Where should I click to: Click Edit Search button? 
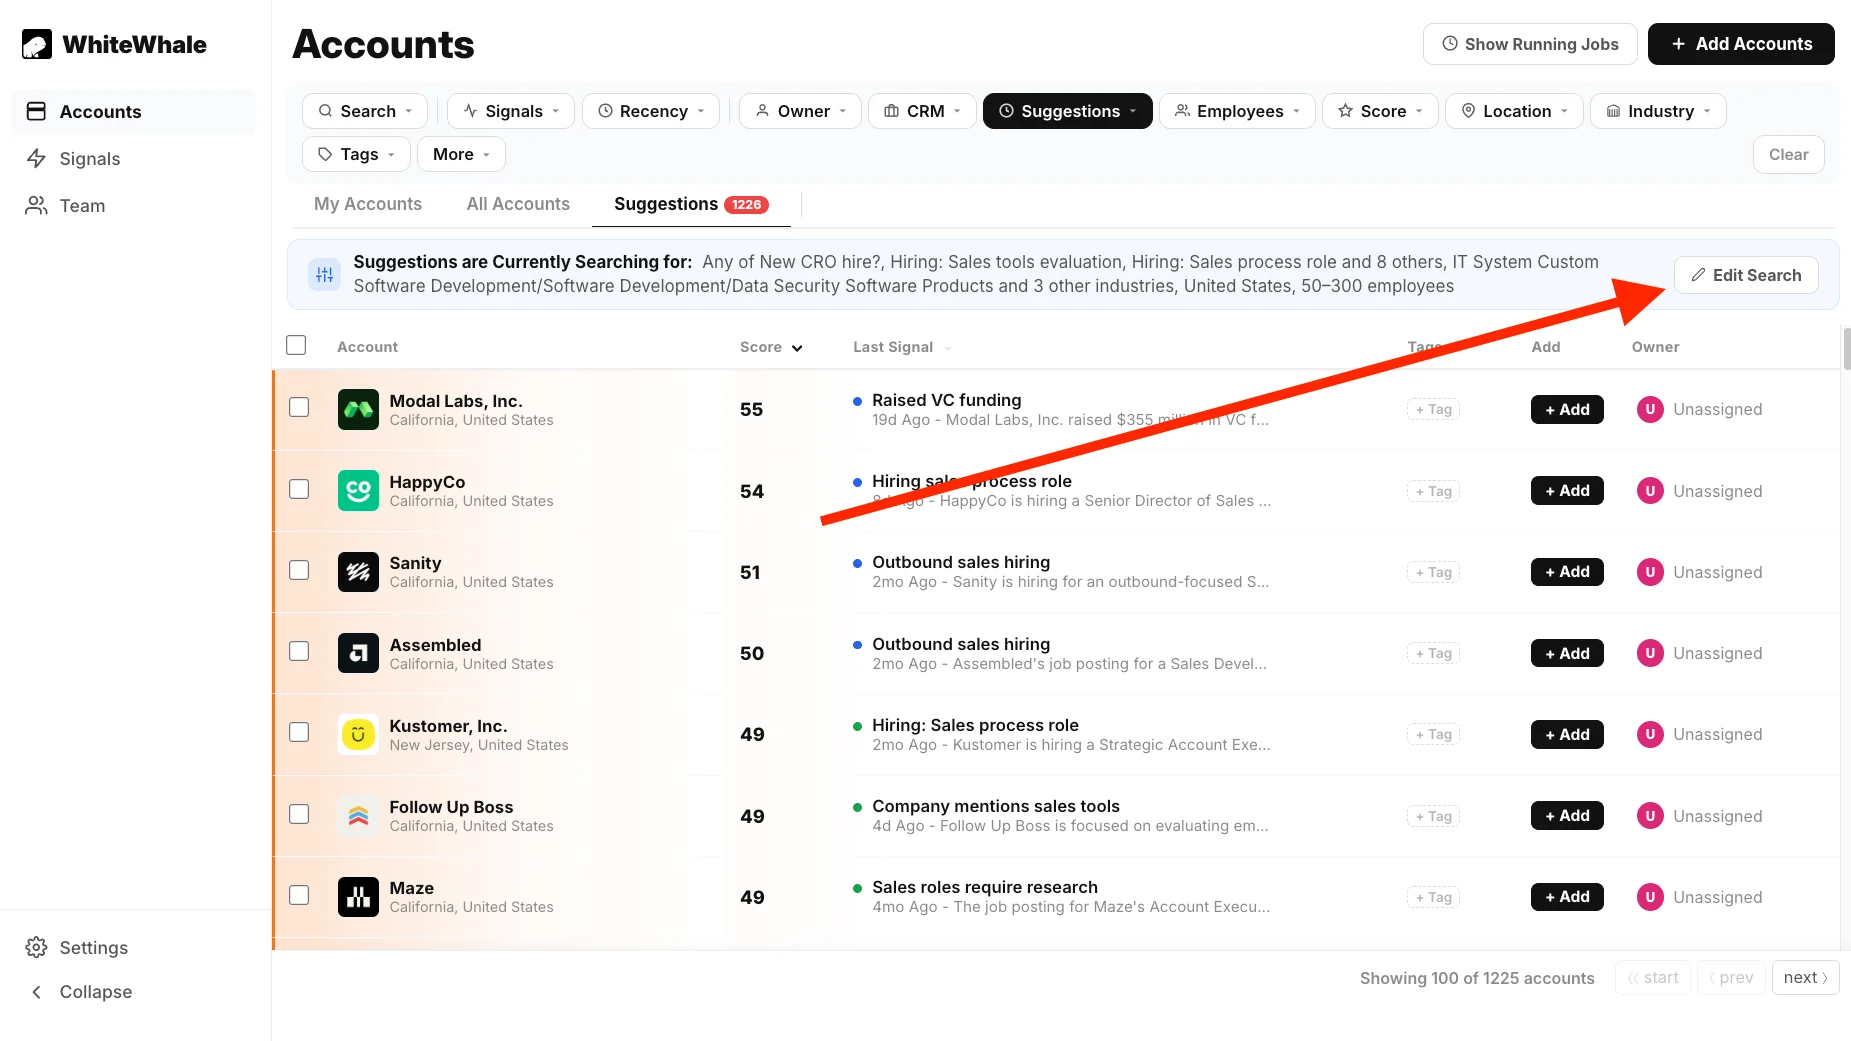click(1746, 275)
